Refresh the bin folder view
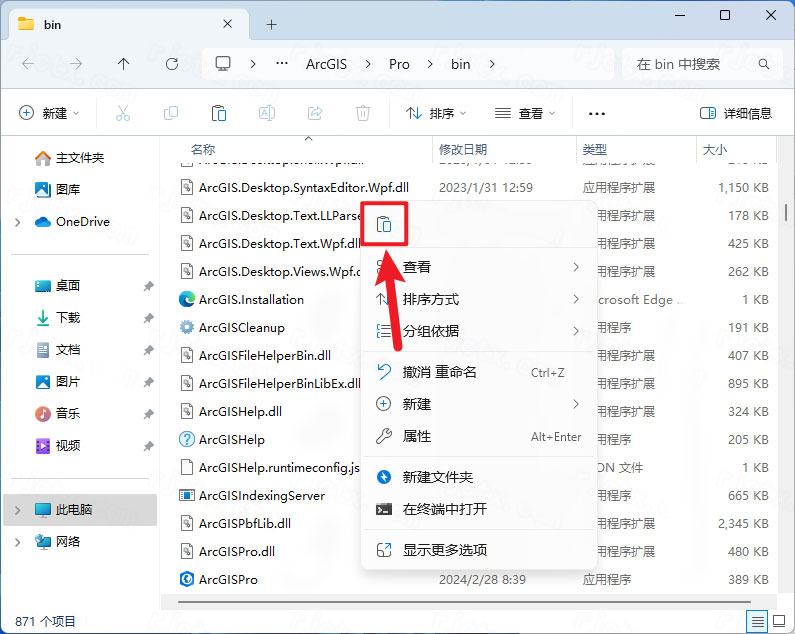 (x=172, y=64)
